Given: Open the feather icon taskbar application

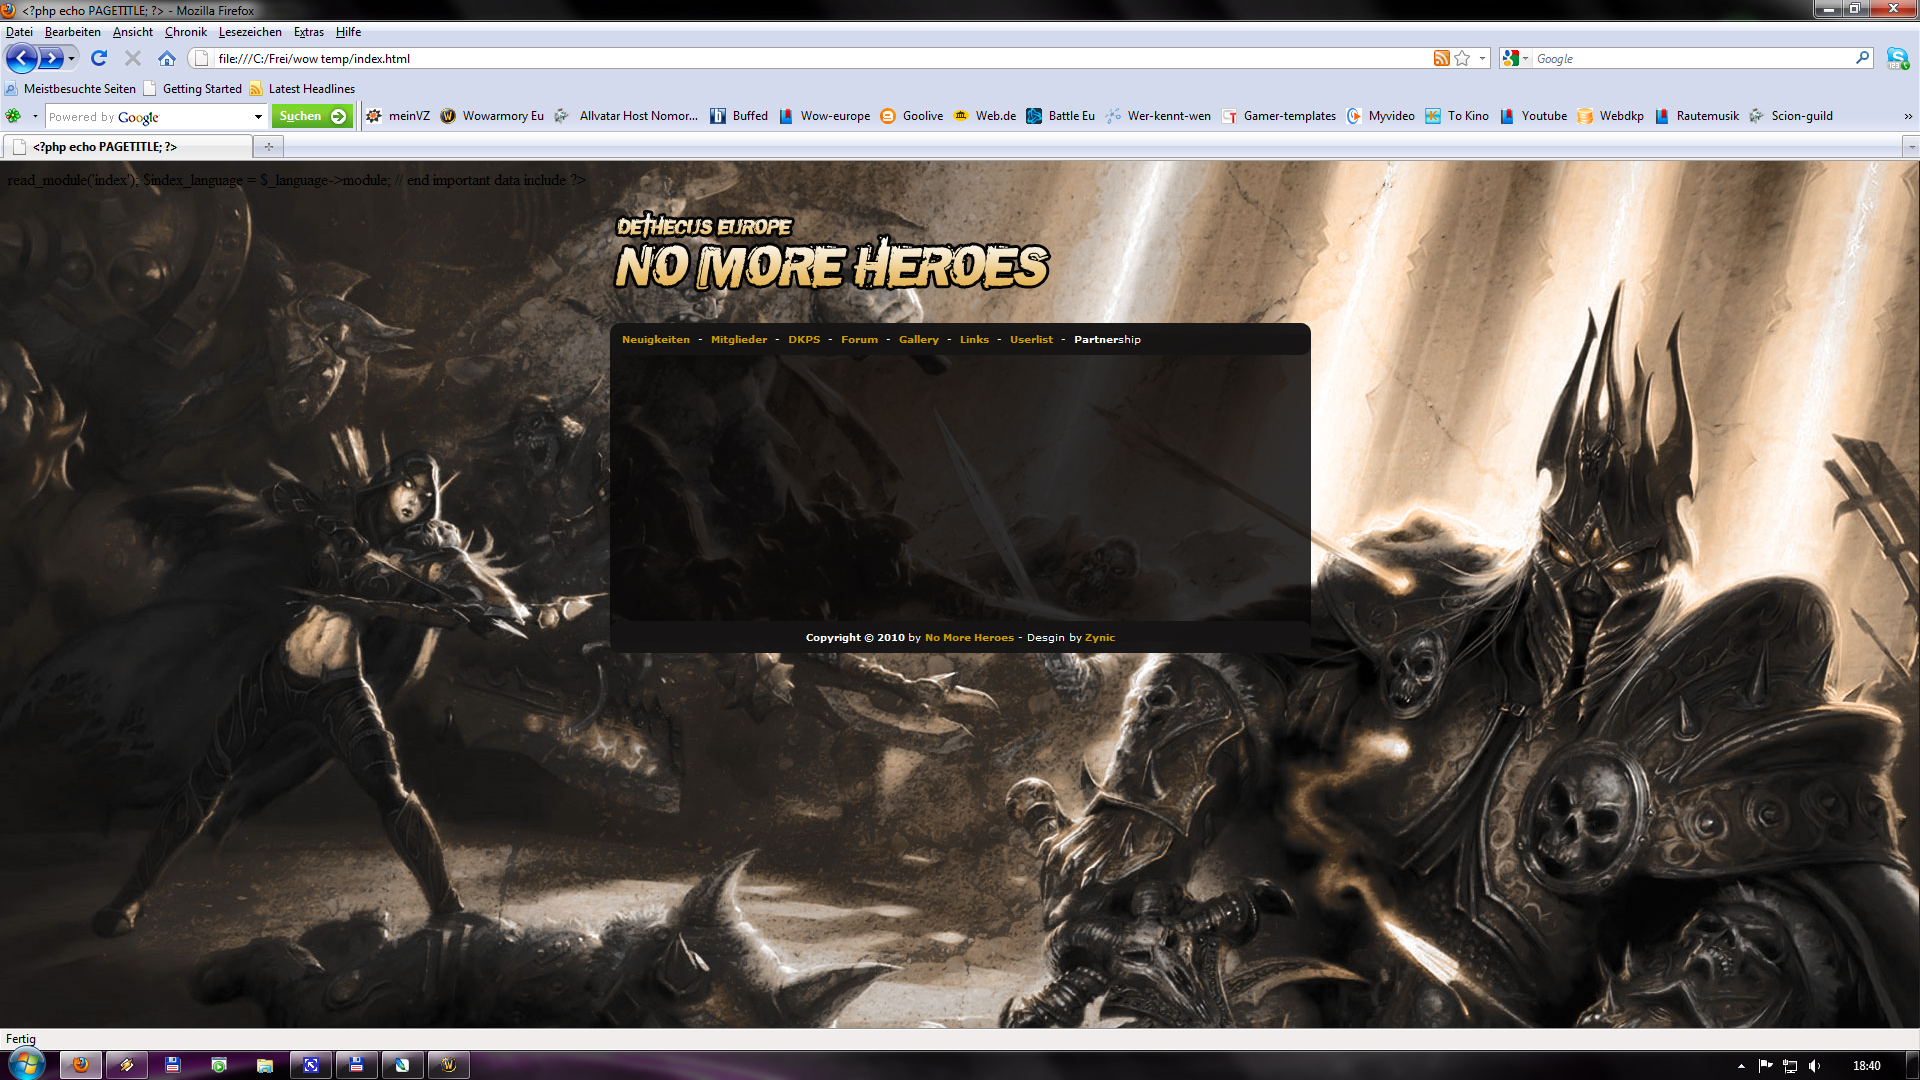Looking at the screenshot, I should coord(402,1065).
